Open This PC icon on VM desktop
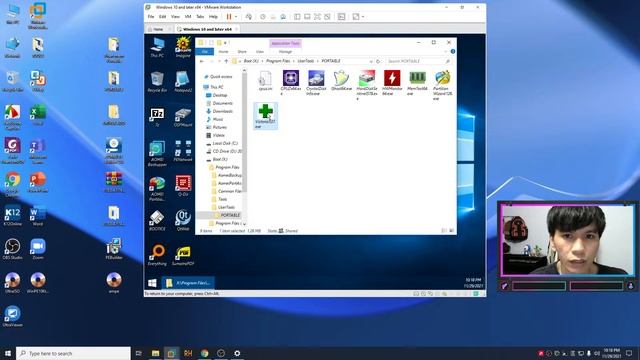Viewport: 640px width, 360px height. coord(157,47)
